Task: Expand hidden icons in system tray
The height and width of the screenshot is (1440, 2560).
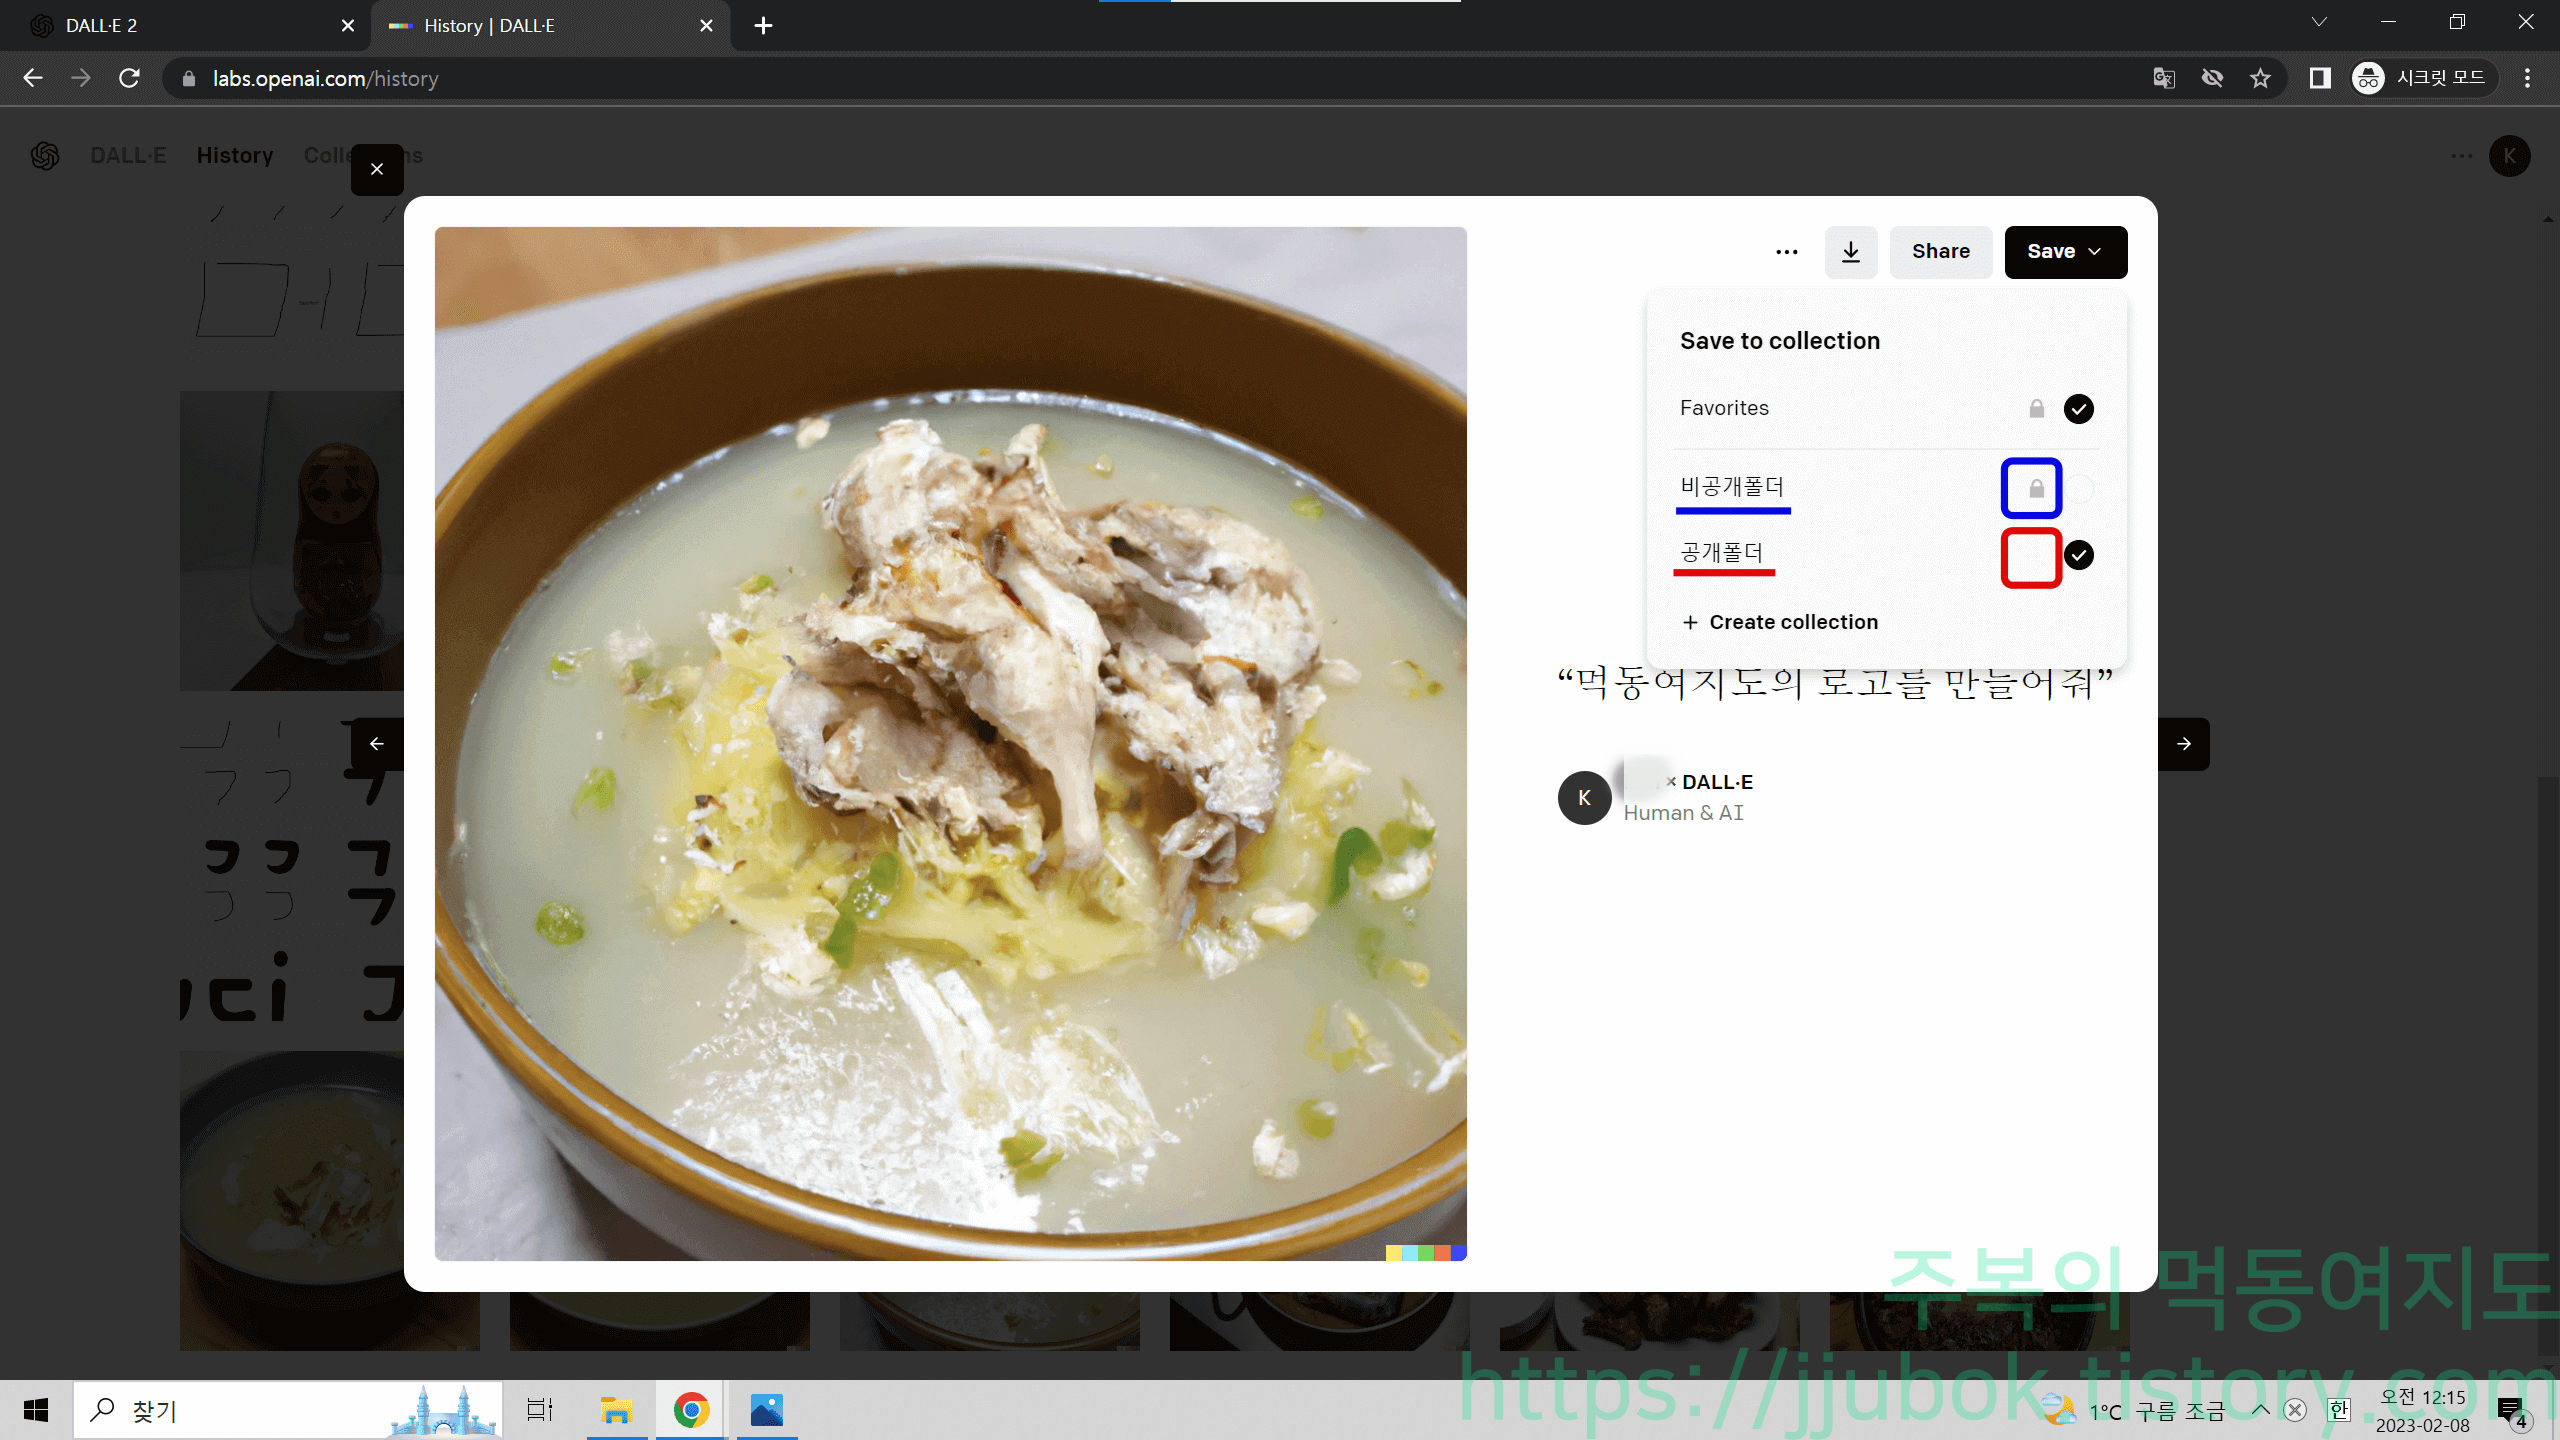Action: 2261,1410
